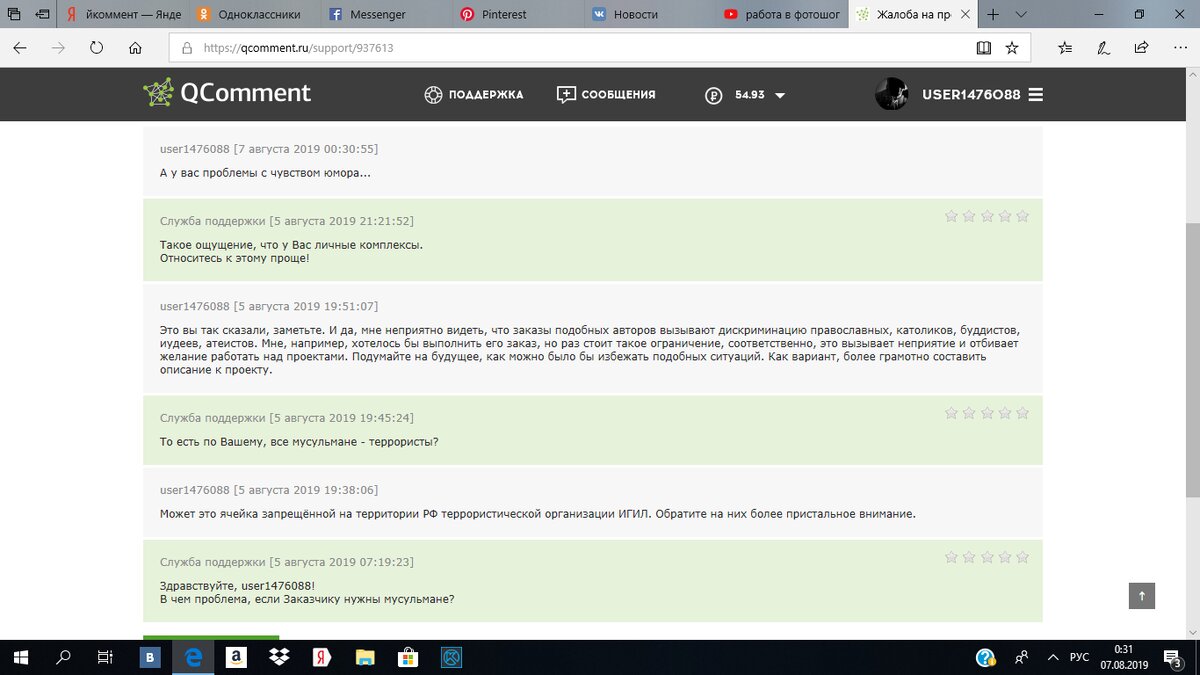
Task: Go forward in the browser
Action: [x=58, y=47]
